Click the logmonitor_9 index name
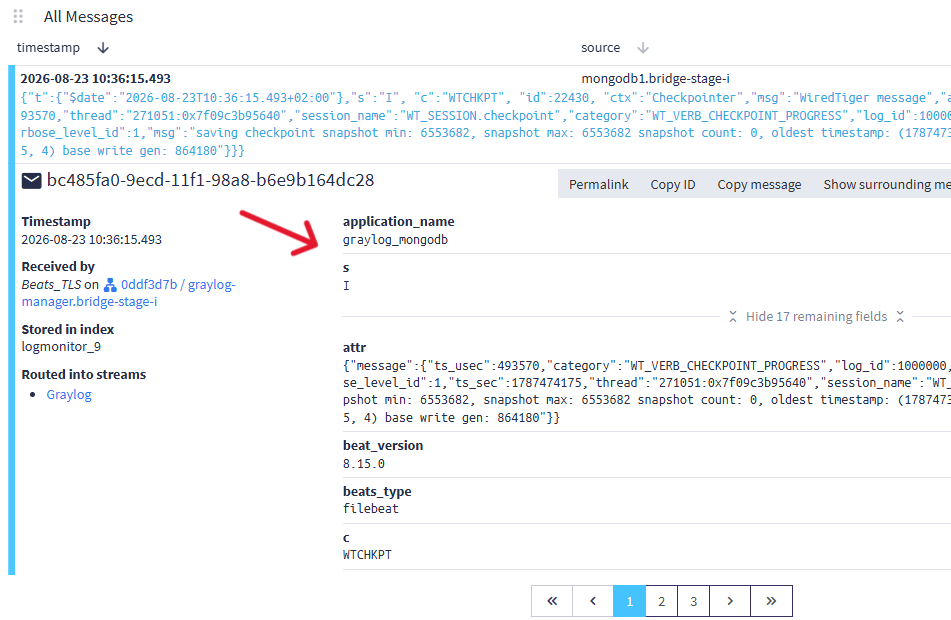Viewport: 951px width, 620px height. click(61, 346)
